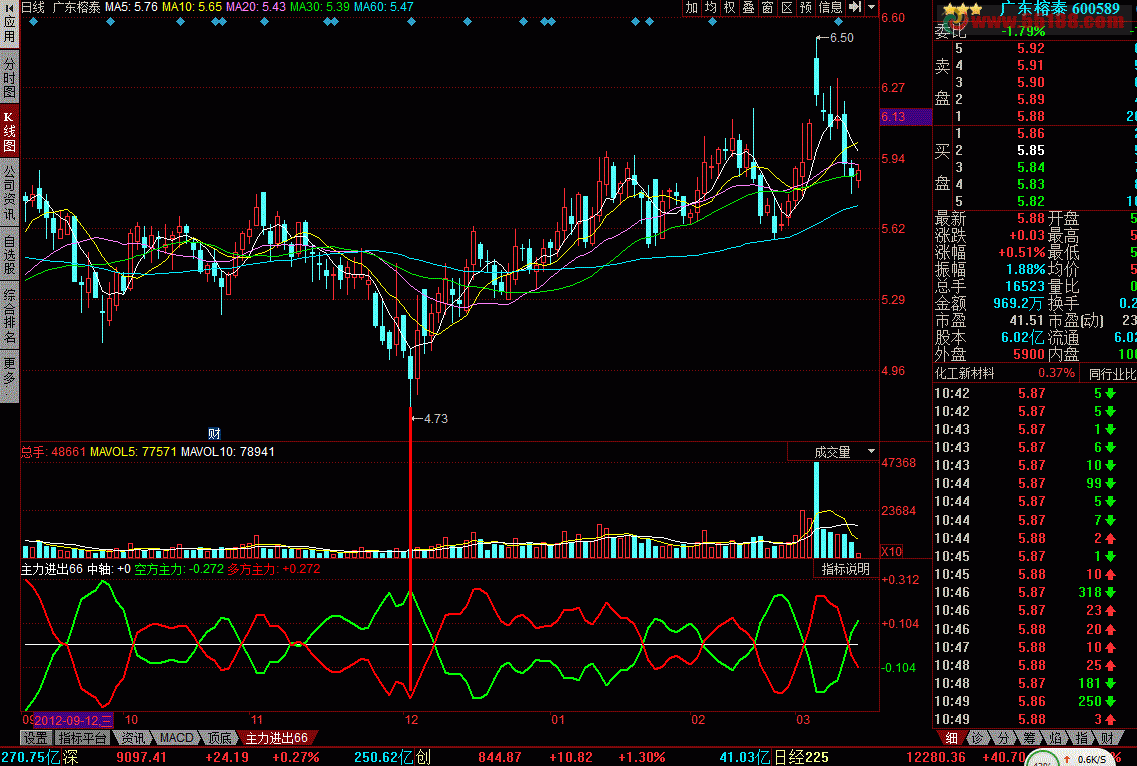Viewport: 1137px width, 766px height.
Task: Click the 同行业比 link
Action: [x=1112, y=374]
